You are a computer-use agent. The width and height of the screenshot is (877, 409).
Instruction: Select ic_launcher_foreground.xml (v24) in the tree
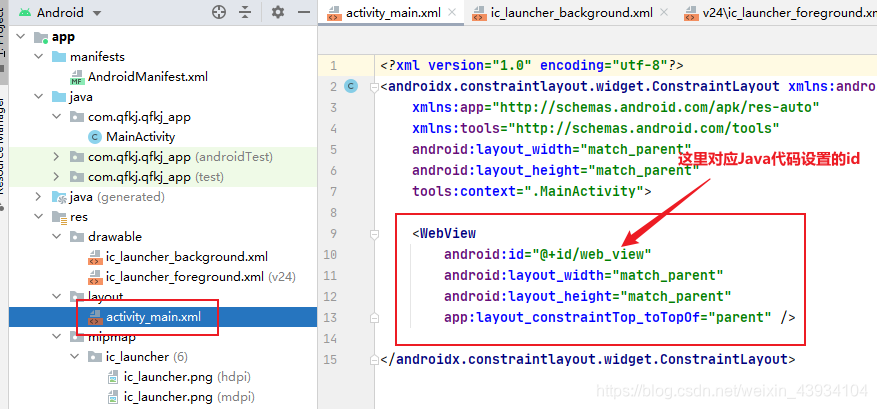click(x=201, y=276)
